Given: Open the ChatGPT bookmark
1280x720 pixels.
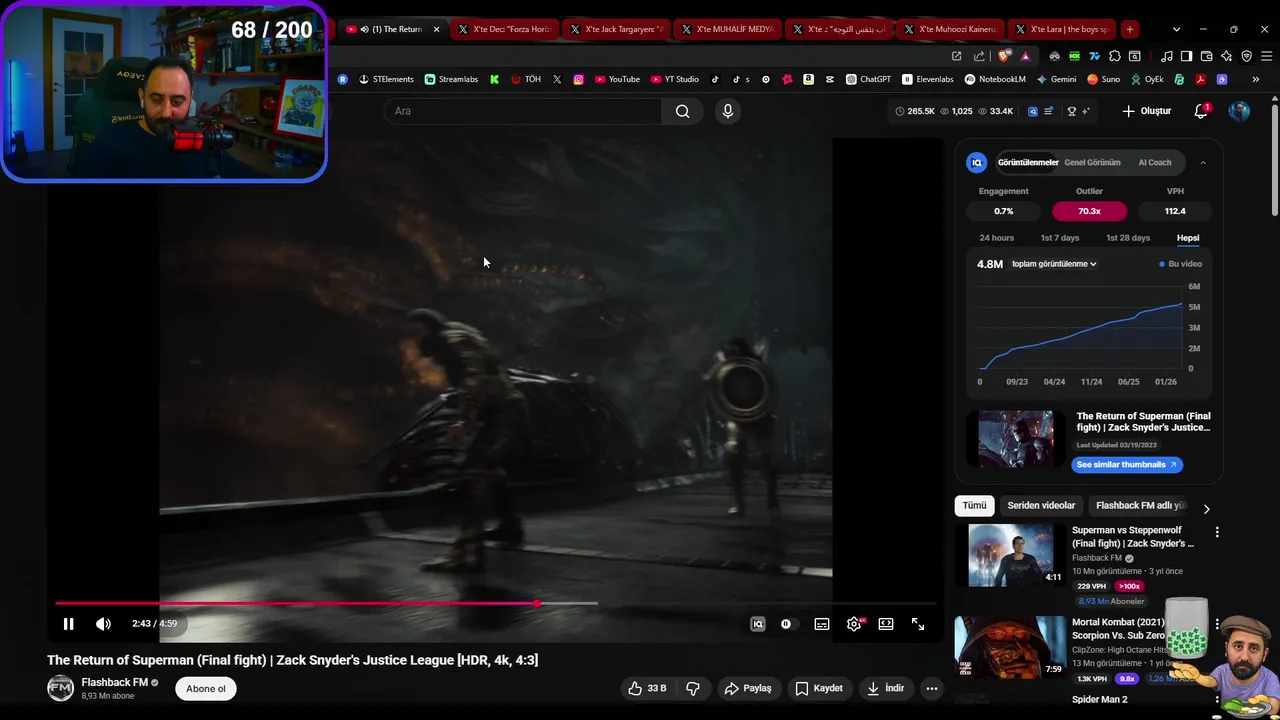Looking at the screenshot, I should pos(868,79).
